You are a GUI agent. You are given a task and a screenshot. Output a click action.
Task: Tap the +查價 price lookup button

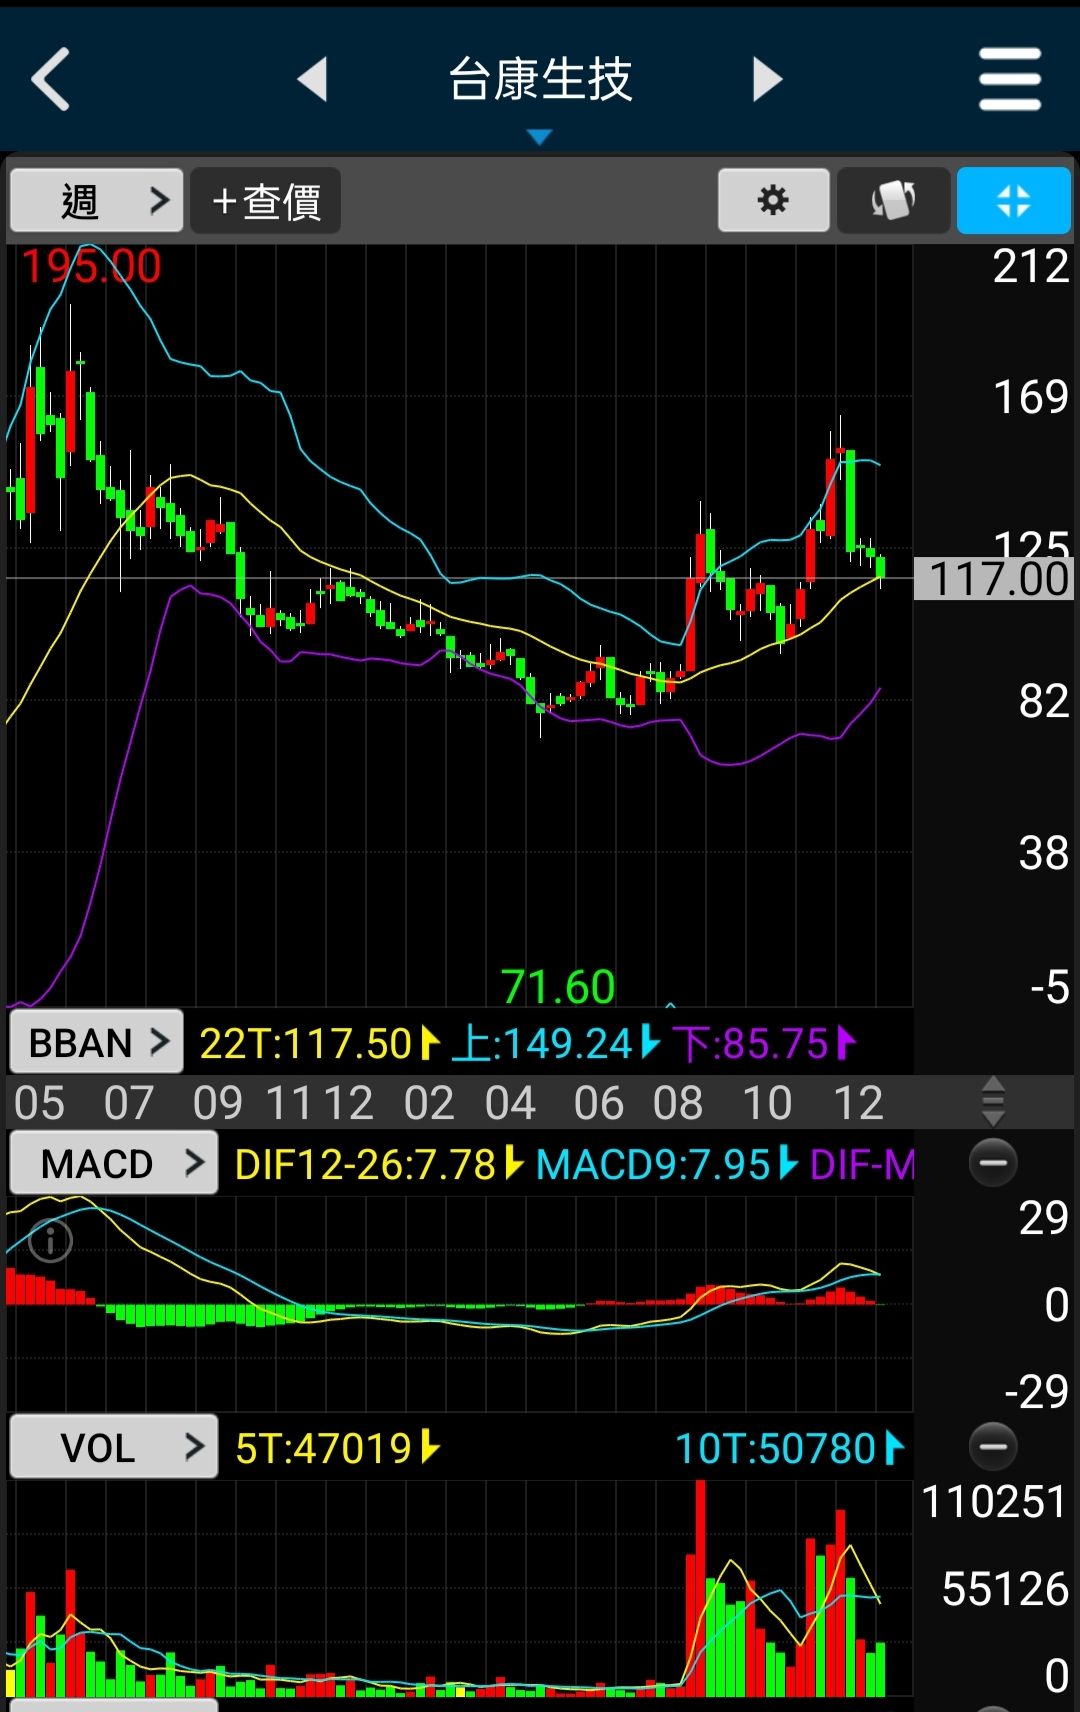[x=266, y=201]
